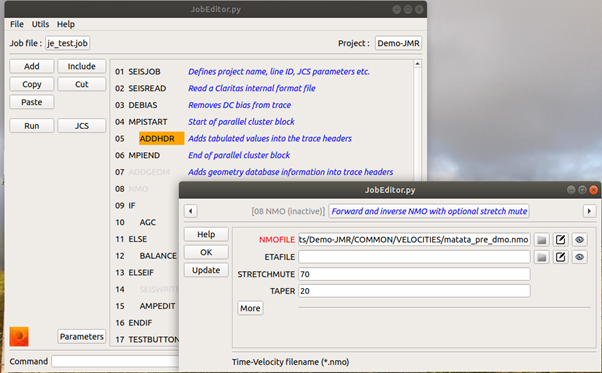Click the Paste button
The image size is (602, 373).
coord(32,102)
